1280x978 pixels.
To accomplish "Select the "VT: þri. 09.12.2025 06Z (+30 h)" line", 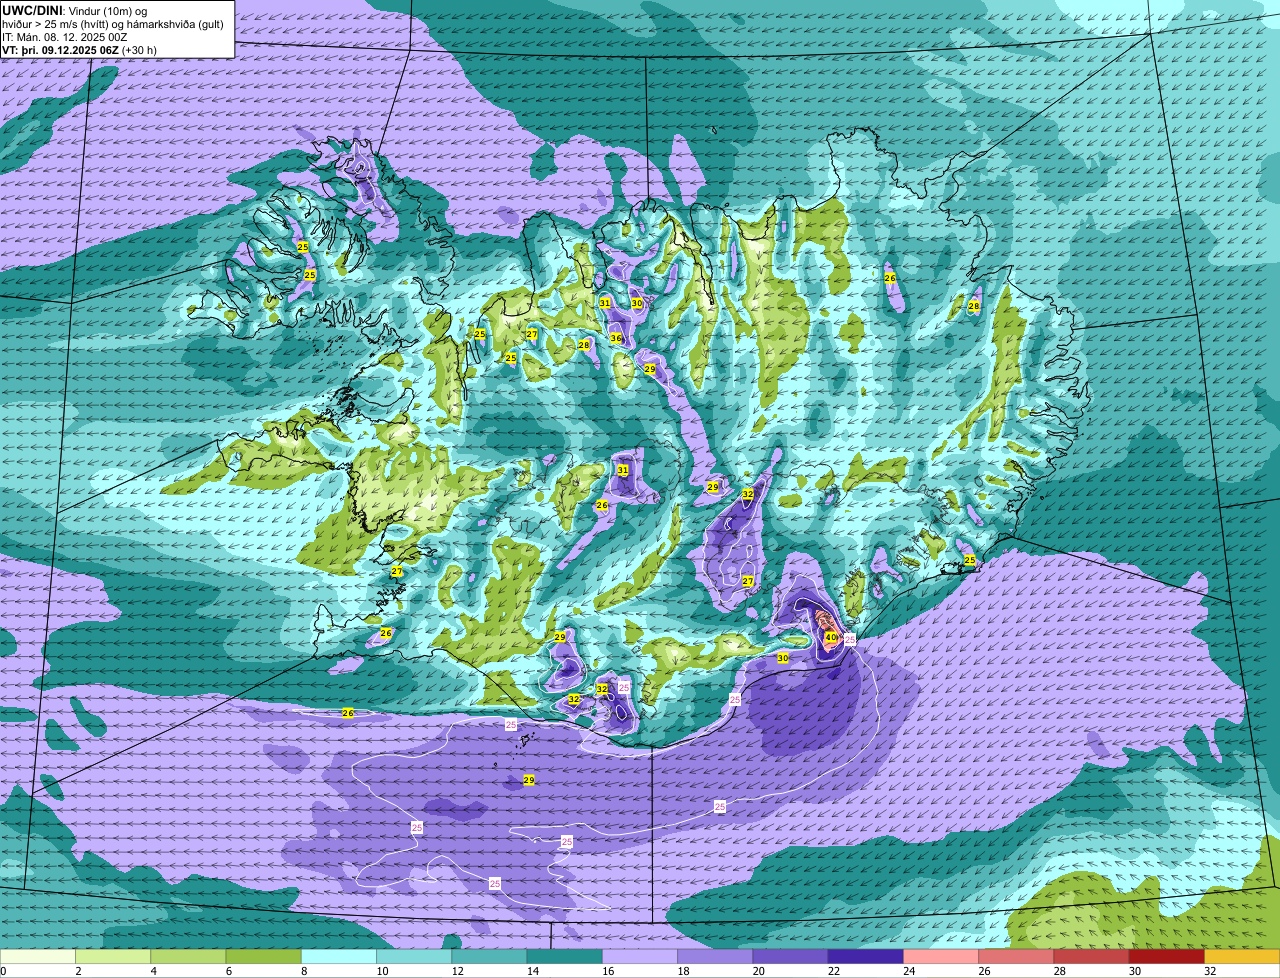I will tap(79, 50).
